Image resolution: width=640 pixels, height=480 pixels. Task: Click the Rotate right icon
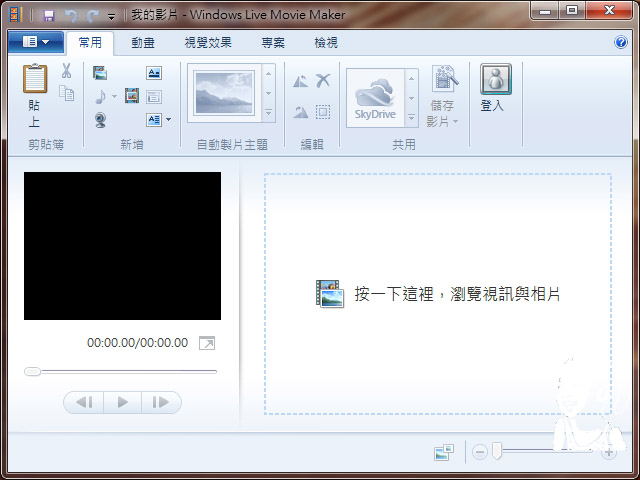(301, 112)
